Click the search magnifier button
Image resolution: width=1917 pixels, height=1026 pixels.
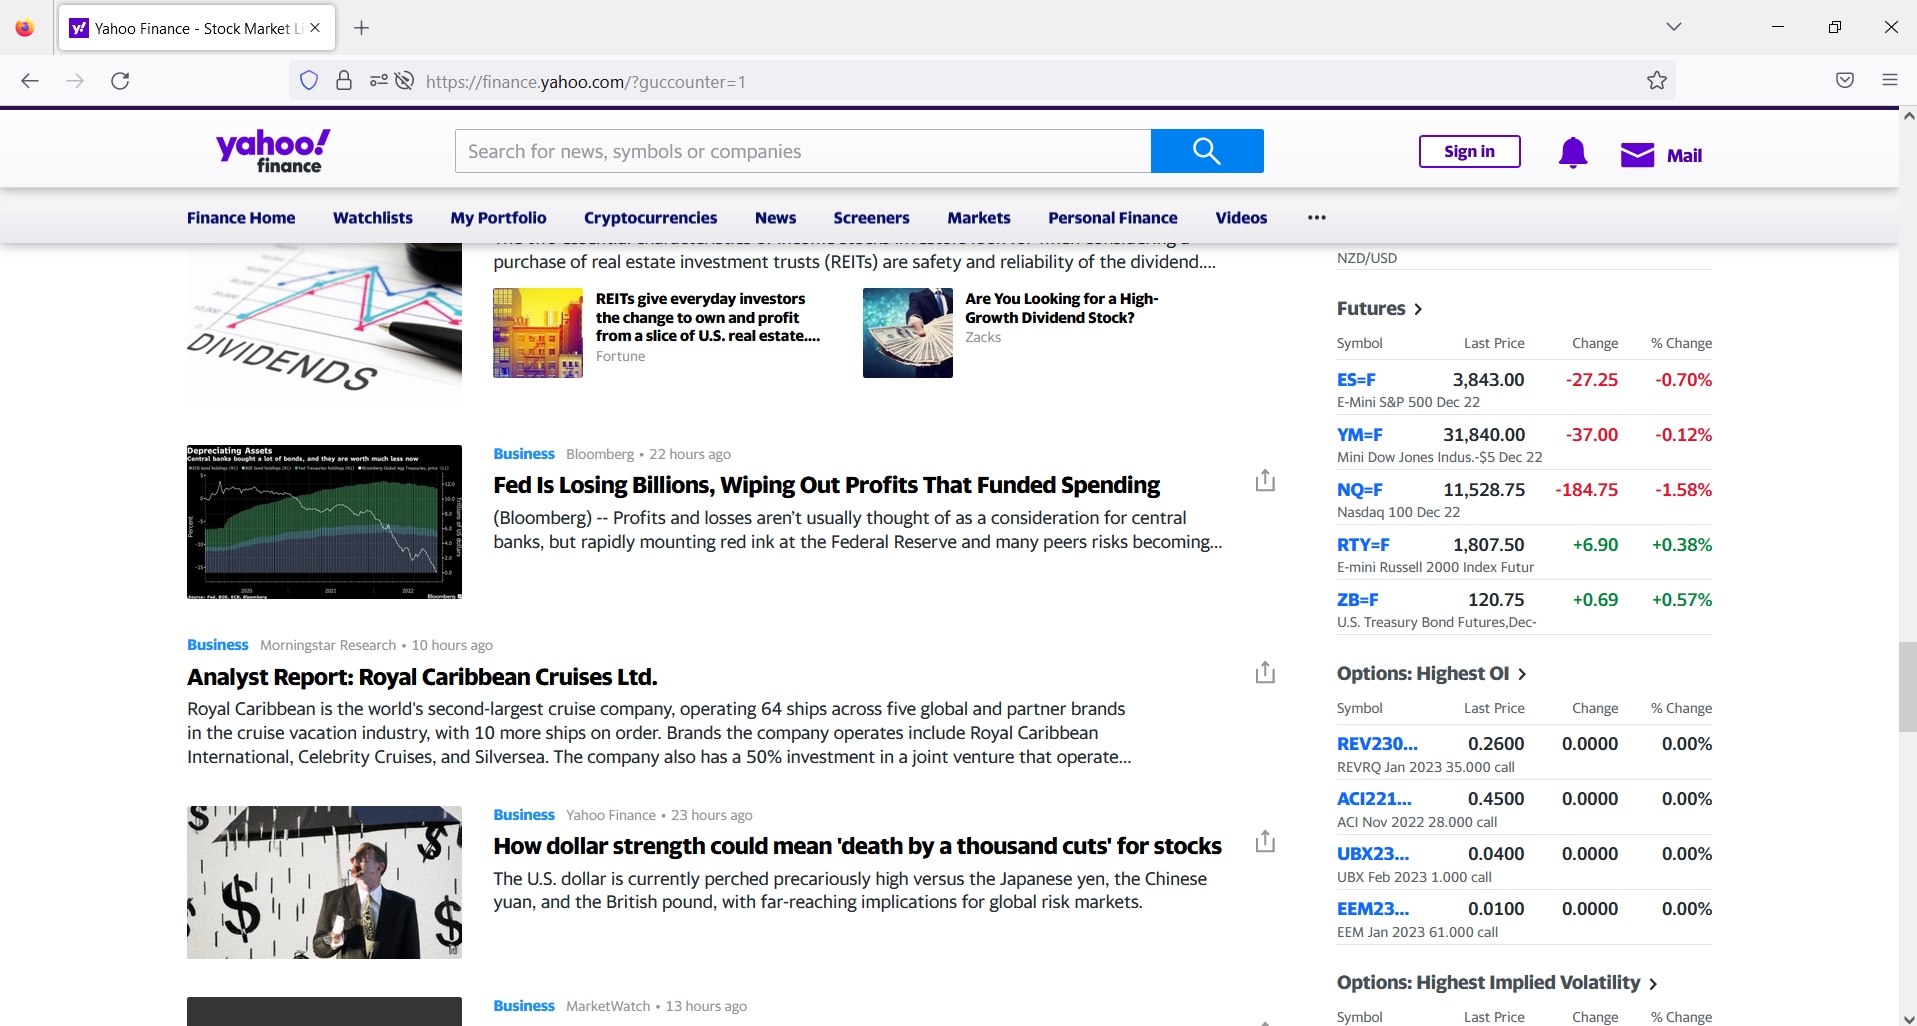(x=1206, y=151)
